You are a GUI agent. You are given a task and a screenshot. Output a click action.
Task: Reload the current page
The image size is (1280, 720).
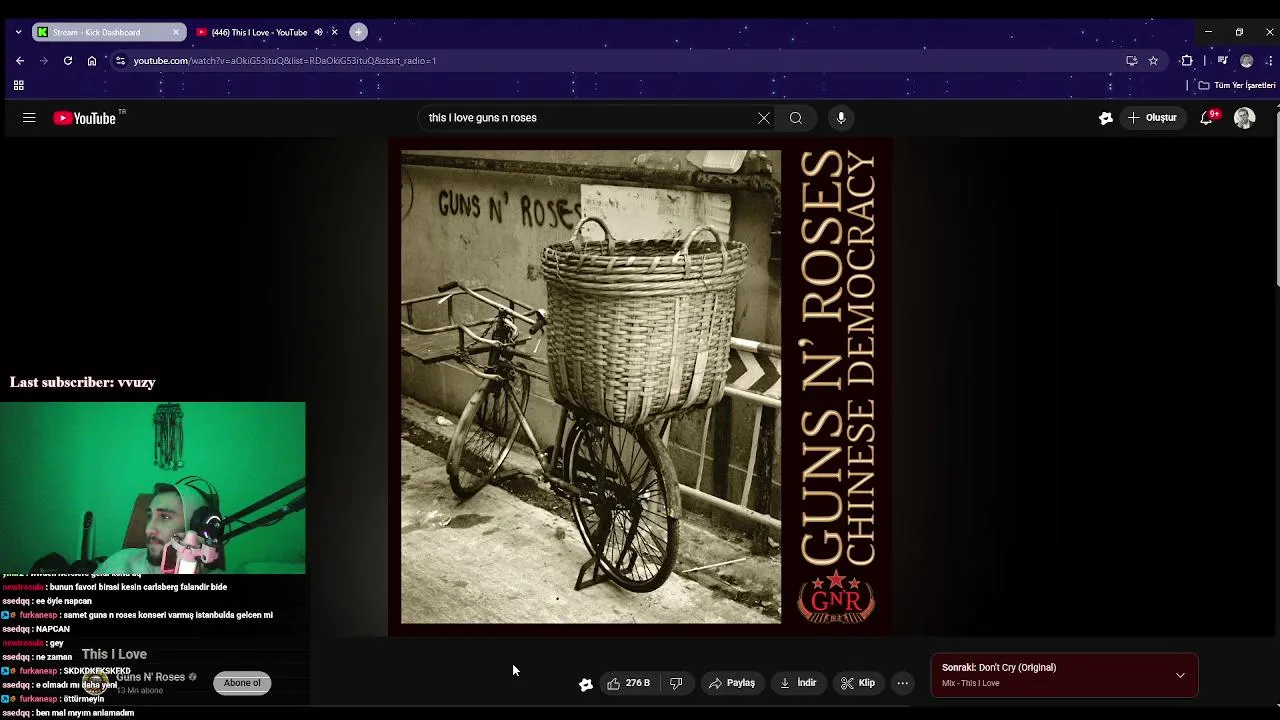click(68, 61)
